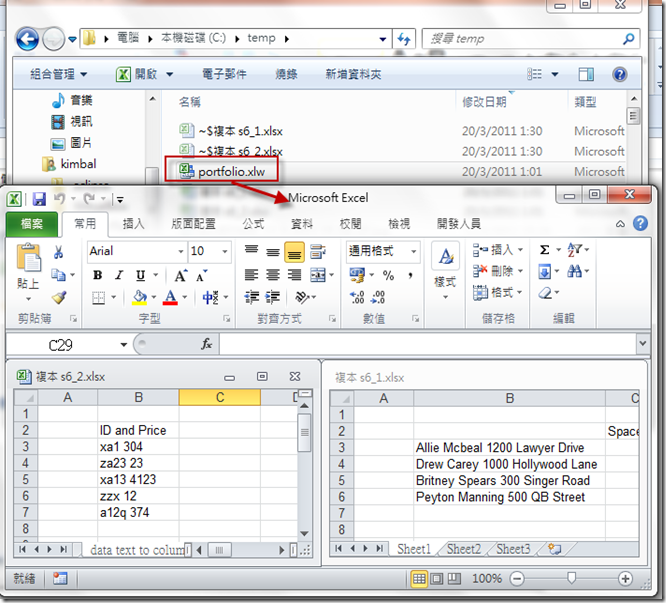This screenshot has width=666, height=603.
Task: Open the font name Arial dropdown
Action: (x=181, y=251)
